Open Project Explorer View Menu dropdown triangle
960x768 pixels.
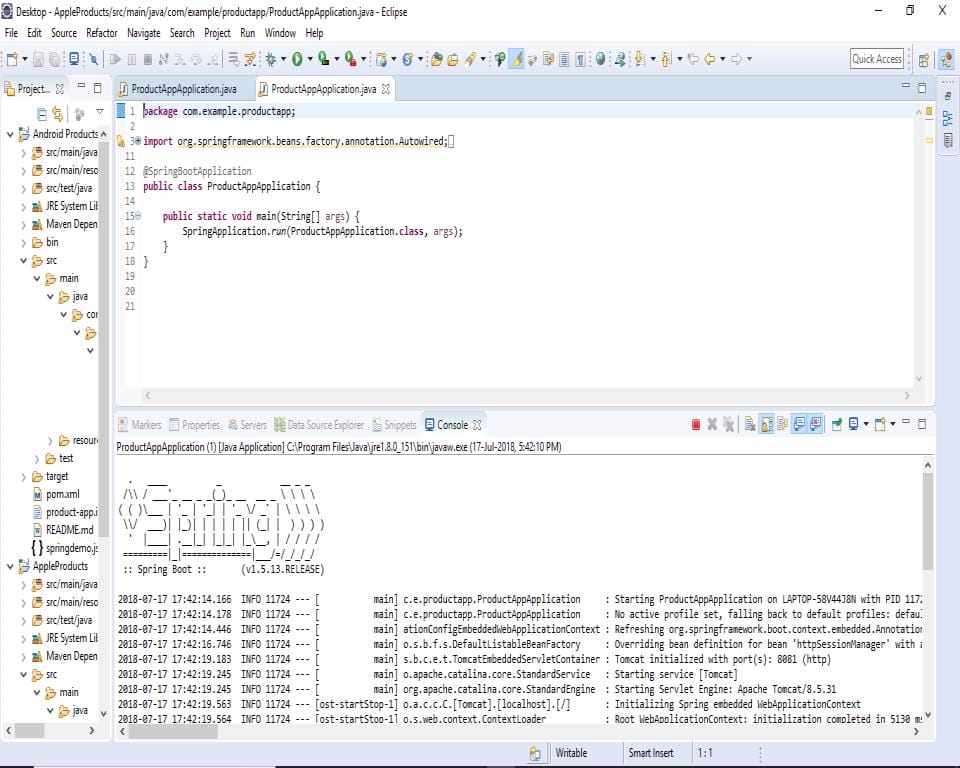point(99,112)
